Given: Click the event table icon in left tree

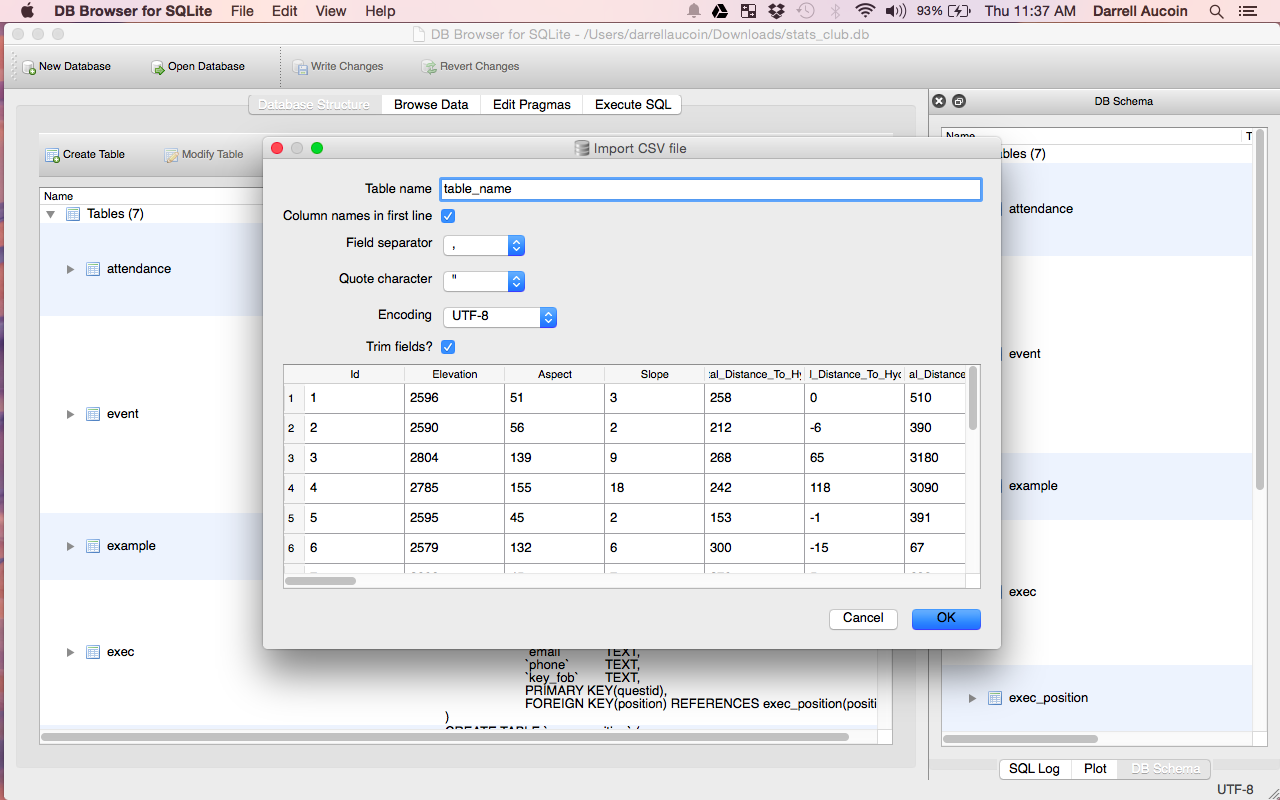Looking at the screenshot, I should coord(93,414).
